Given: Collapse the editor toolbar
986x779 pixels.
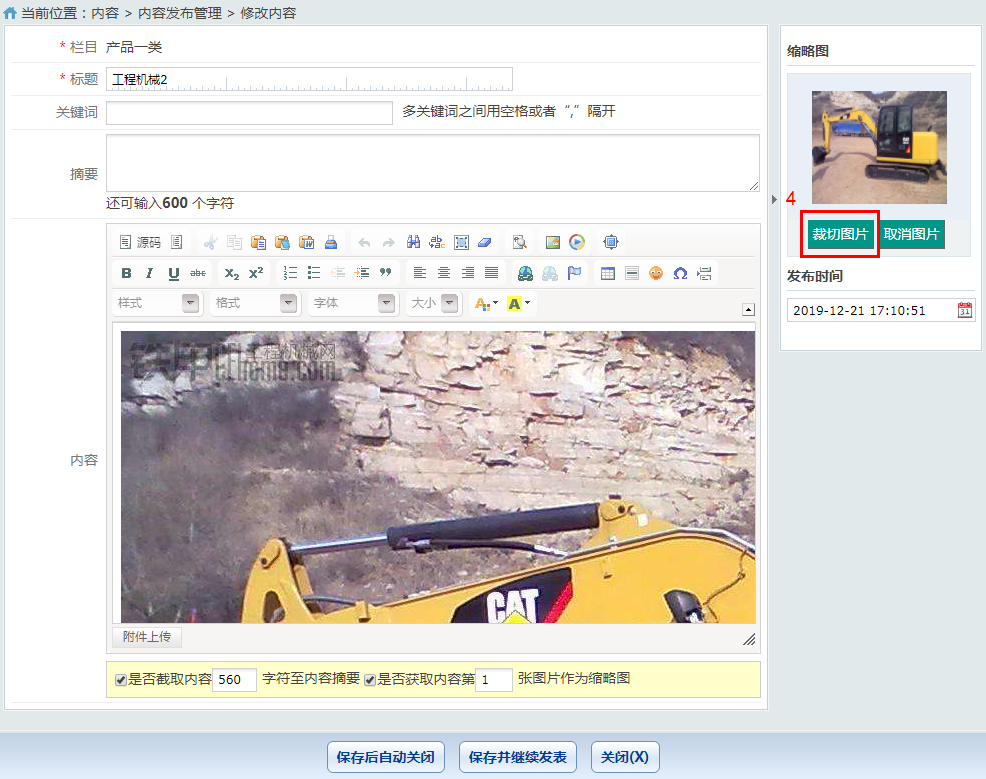Looking at the screenshot, I should point(748,309).
